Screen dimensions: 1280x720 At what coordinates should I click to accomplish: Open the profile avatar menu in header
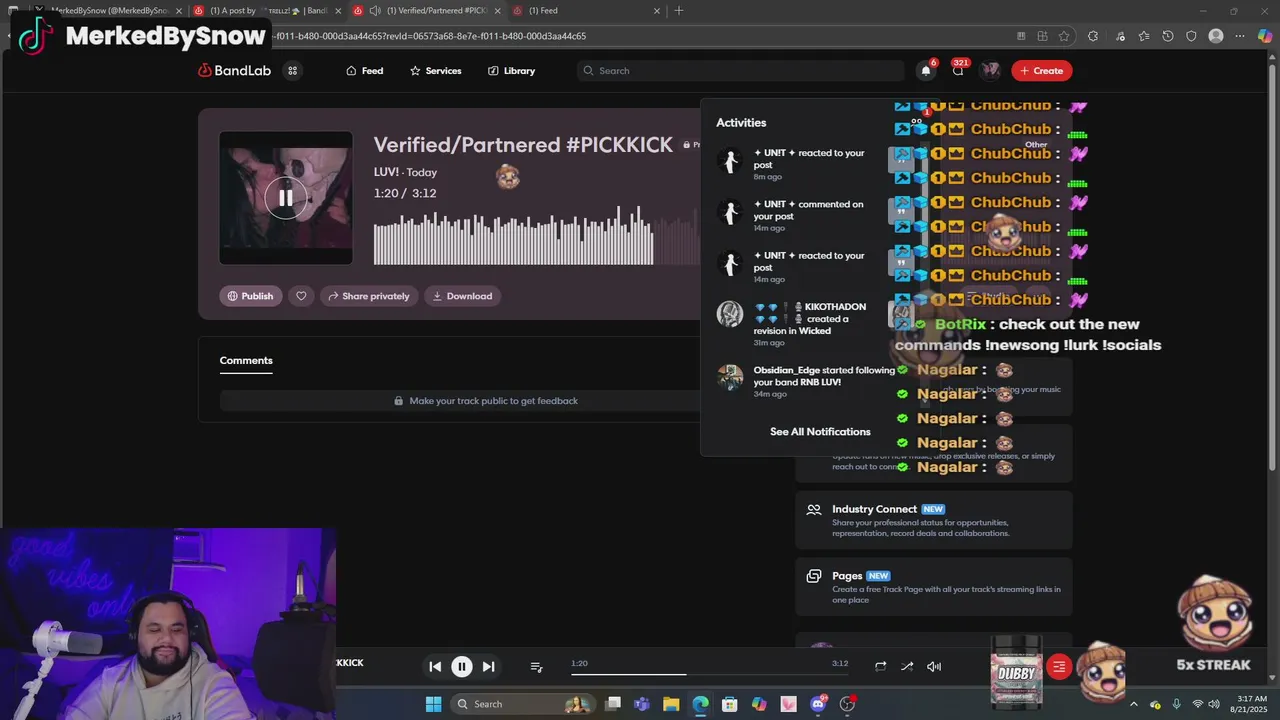tap(990, 70)
